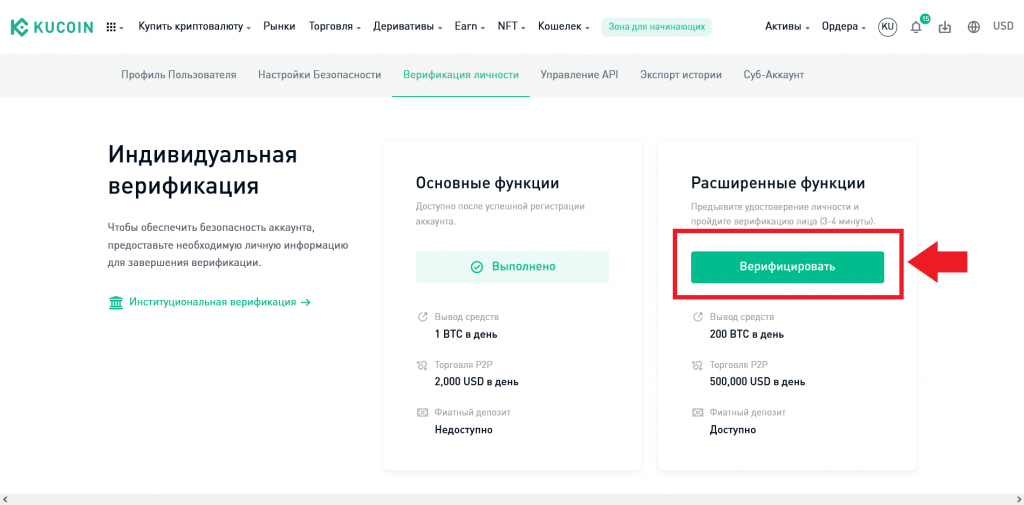Open the KU account avatar
1024x505 pixels.
[887, 27]
